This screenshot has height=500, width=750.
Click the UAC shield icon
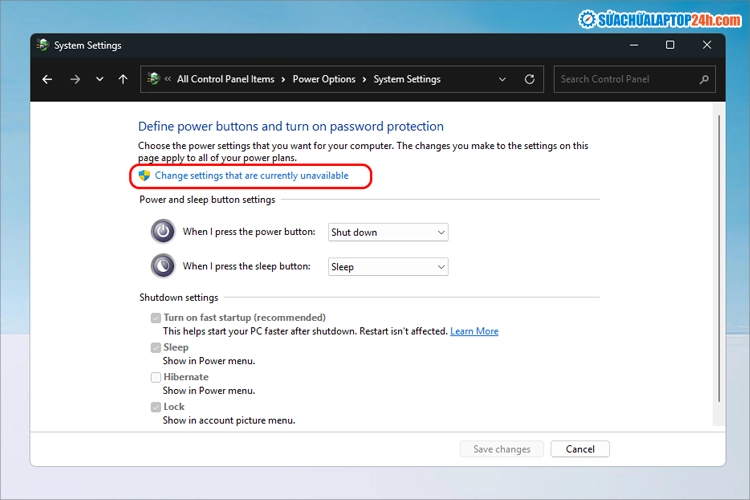click(144, 176)
